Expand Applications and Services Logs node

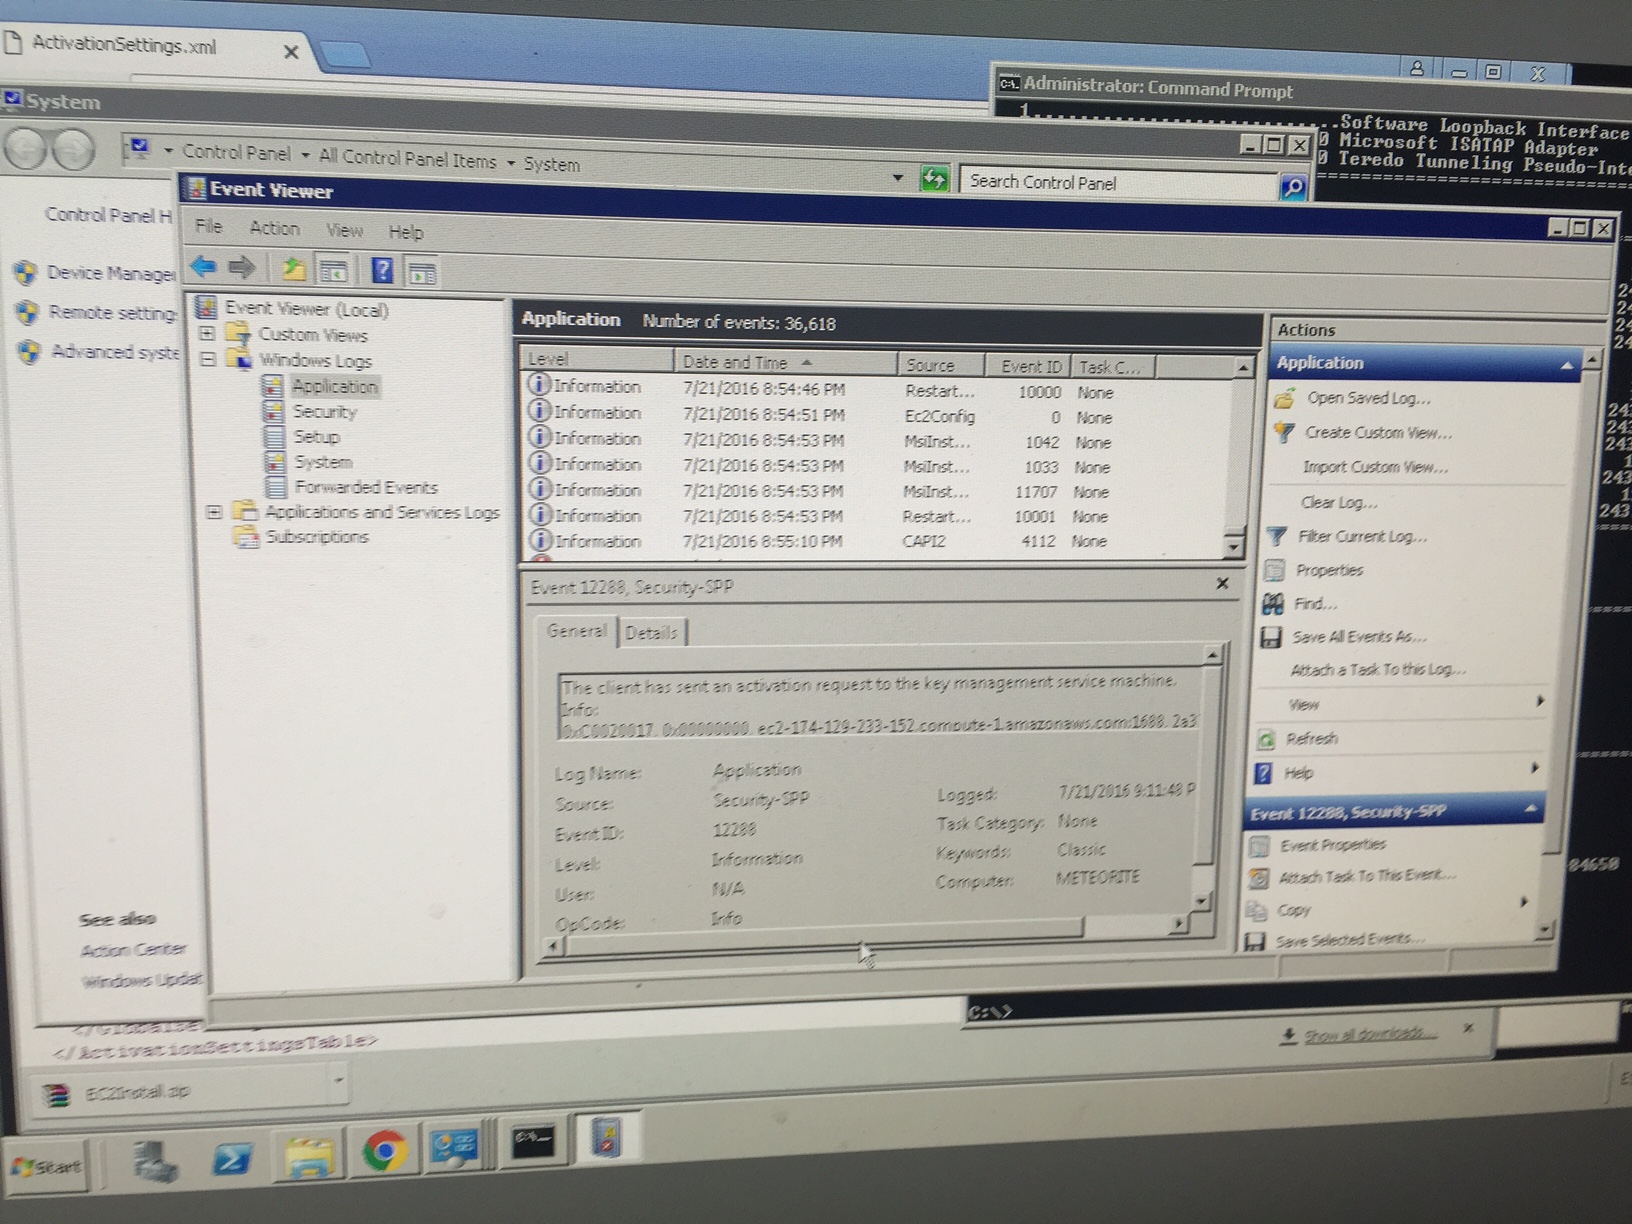tap(213, 512)
